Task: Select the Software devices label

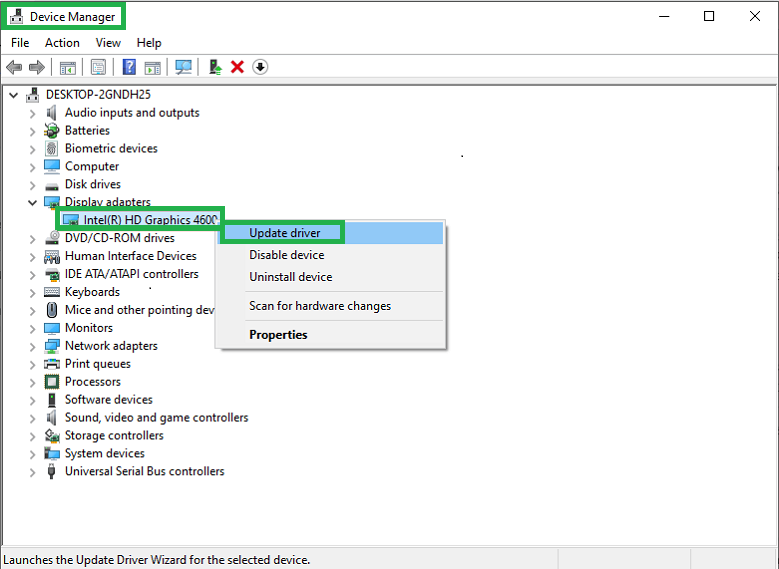Action: 109,400
